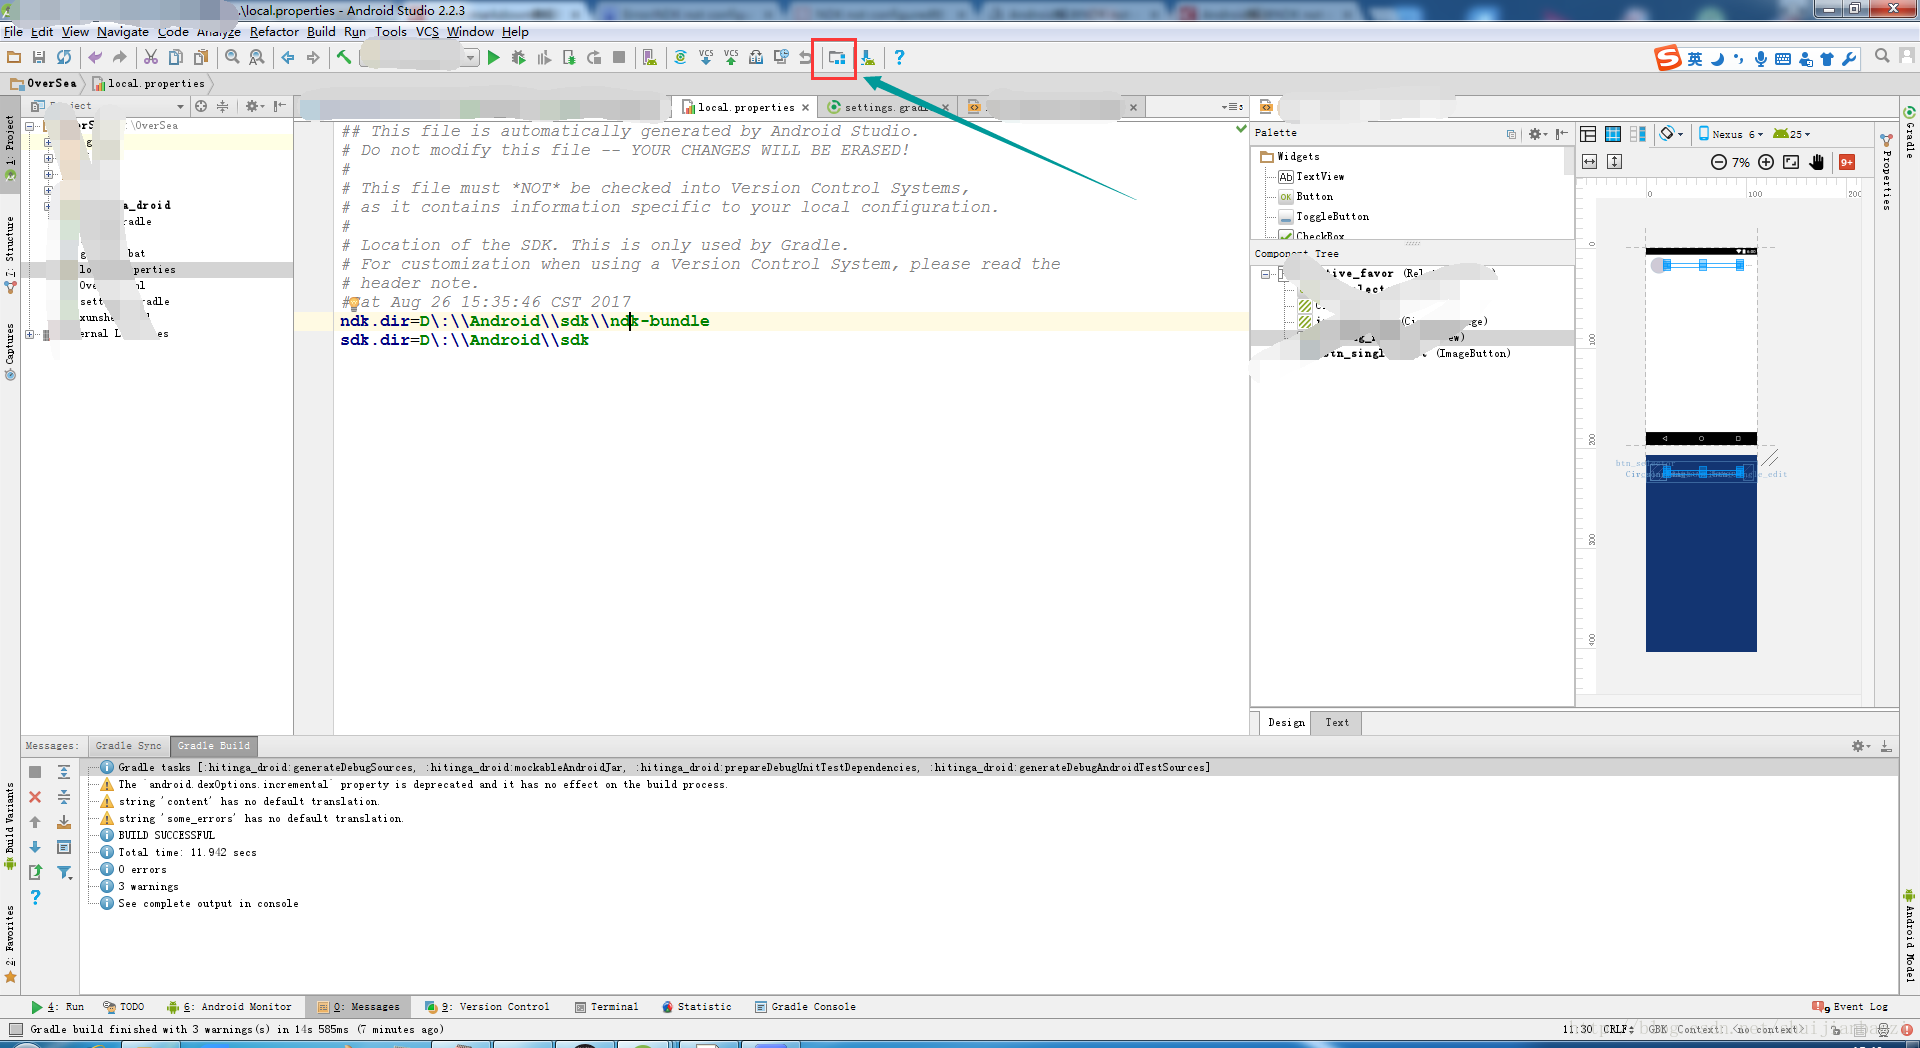Click Sync Project with Gradle Files icon

pos(680,58)
